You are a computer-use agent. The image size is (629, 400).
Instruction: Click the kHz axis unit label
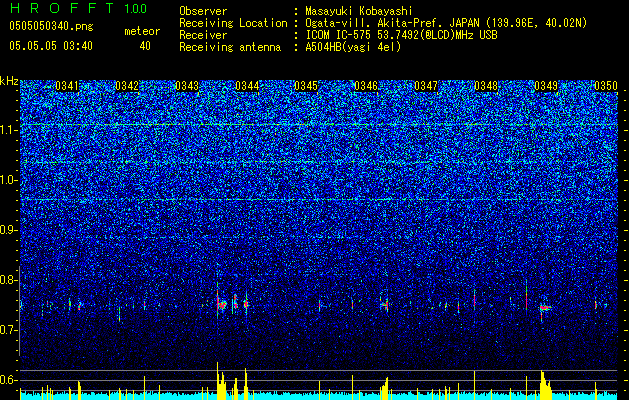click(9, 81)
